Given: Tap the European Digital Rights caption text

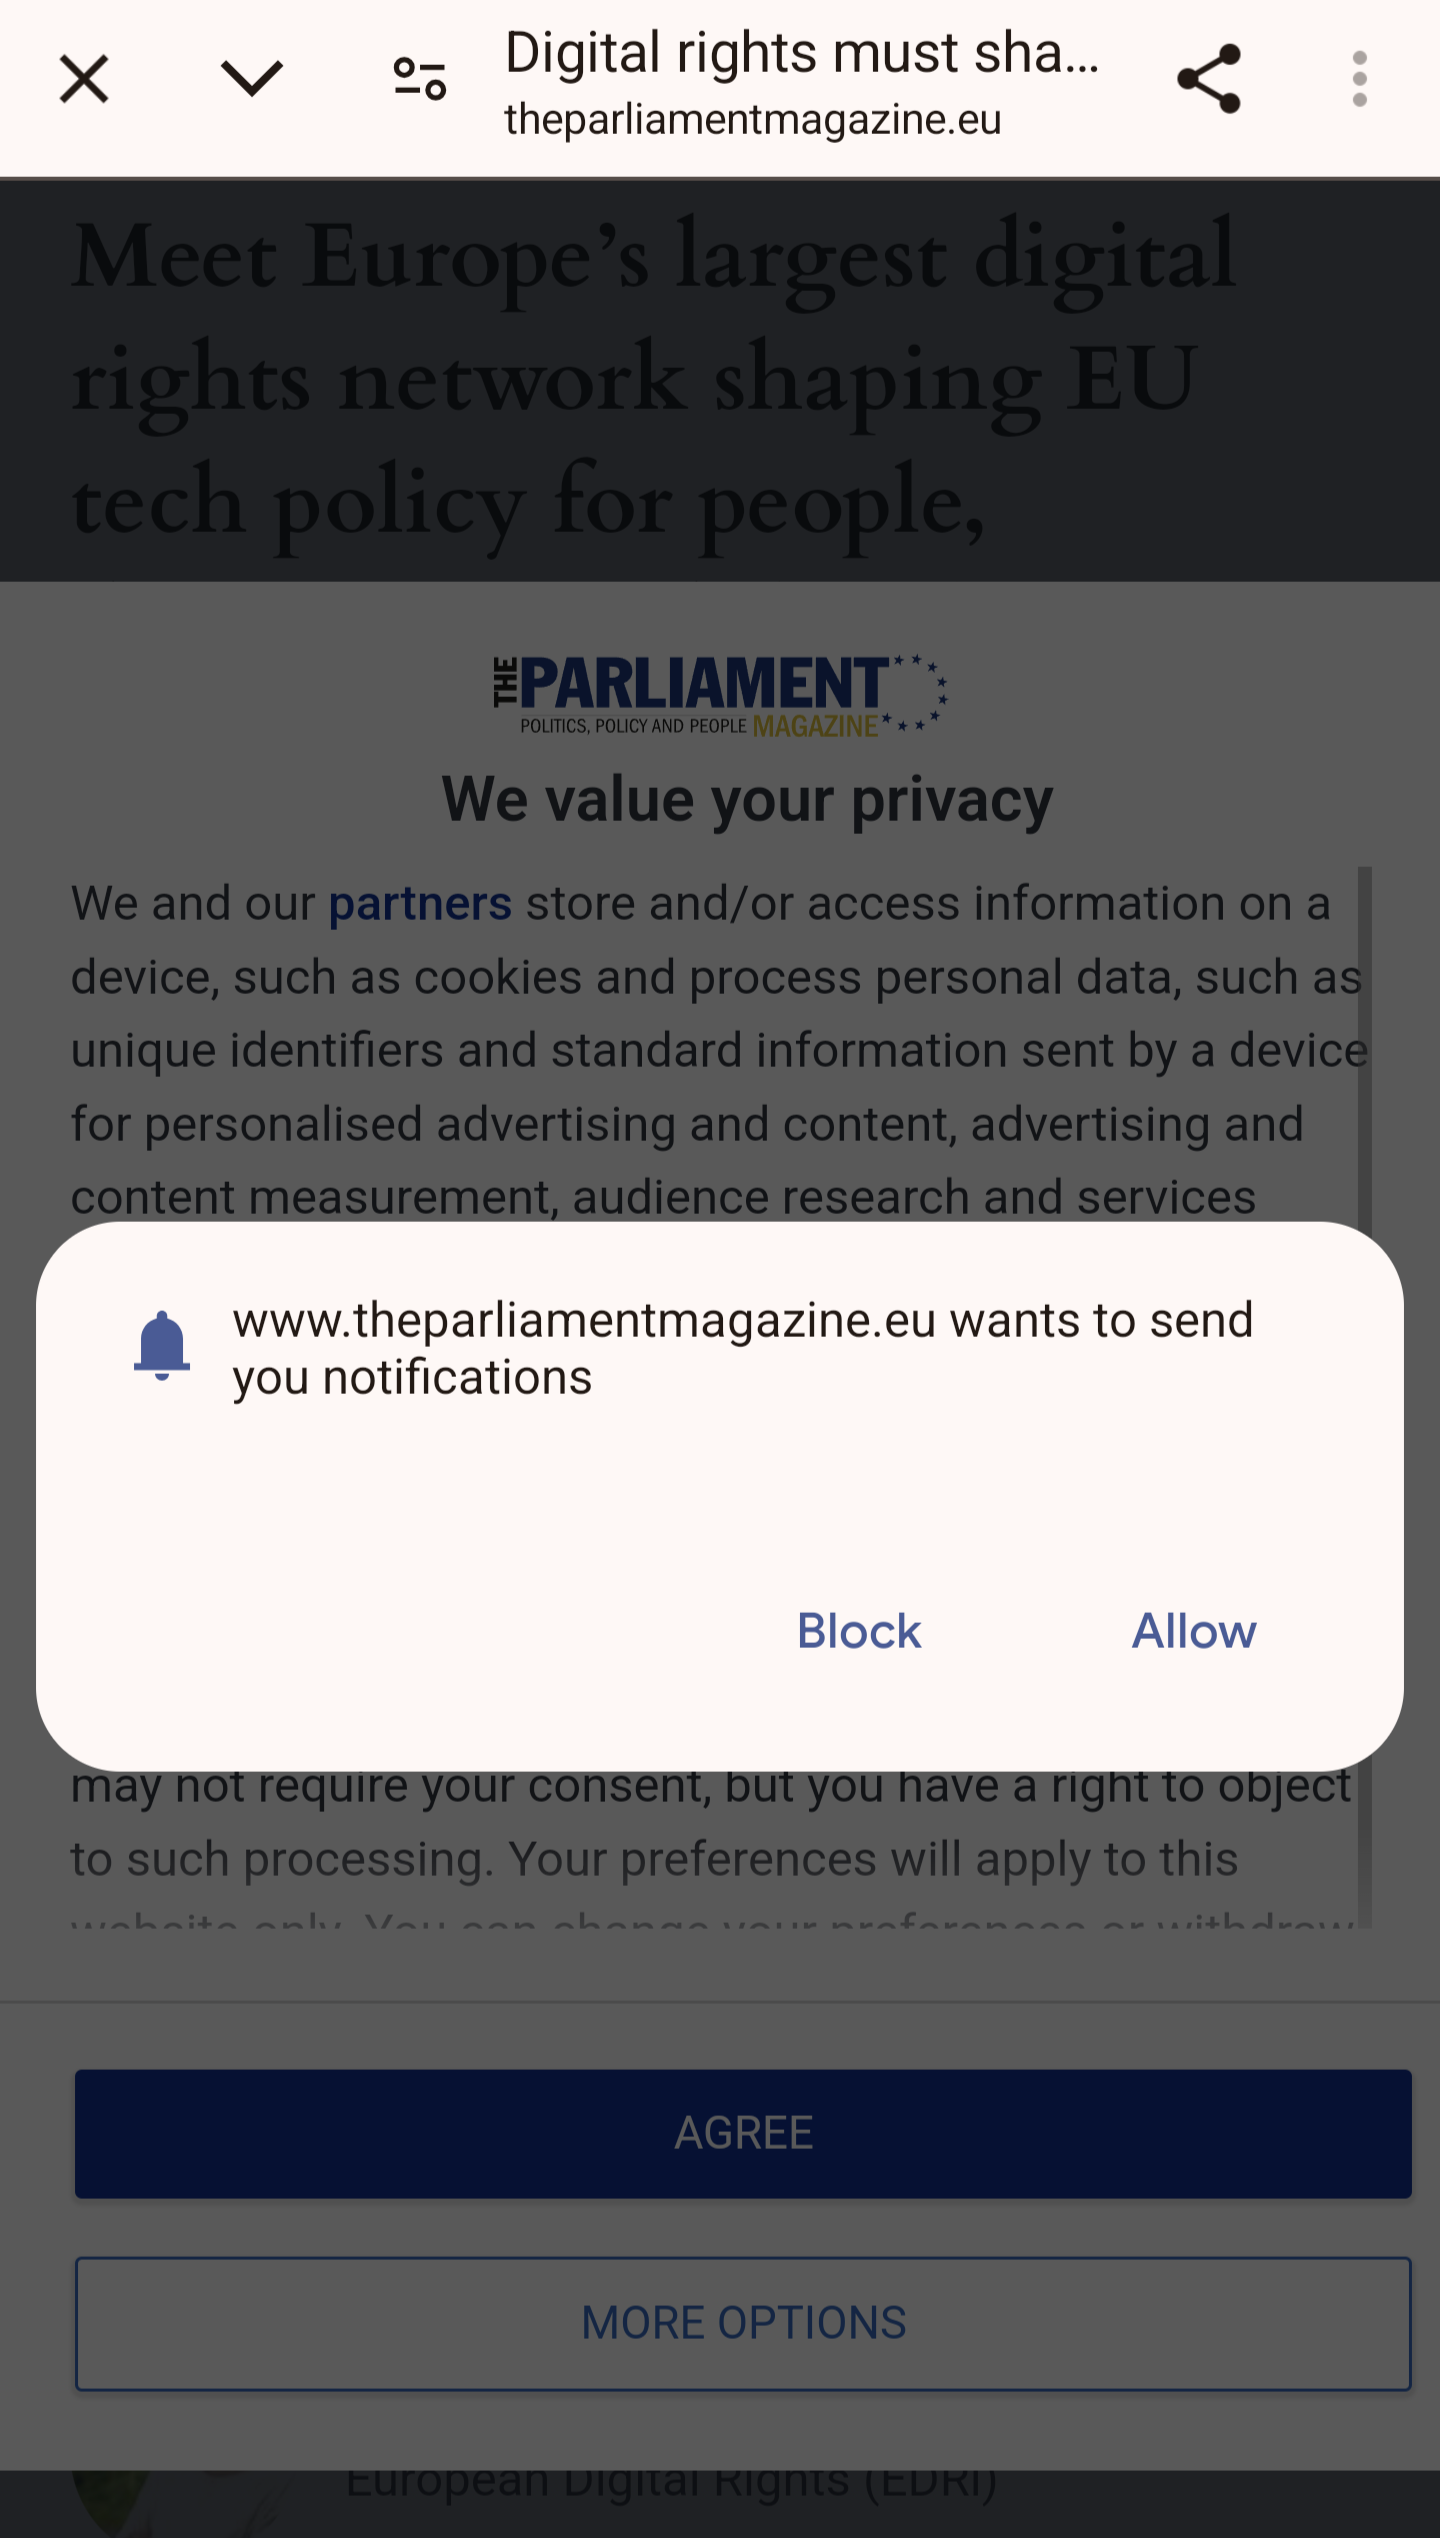Looking at the screenshot, I should coord(671,2481).
